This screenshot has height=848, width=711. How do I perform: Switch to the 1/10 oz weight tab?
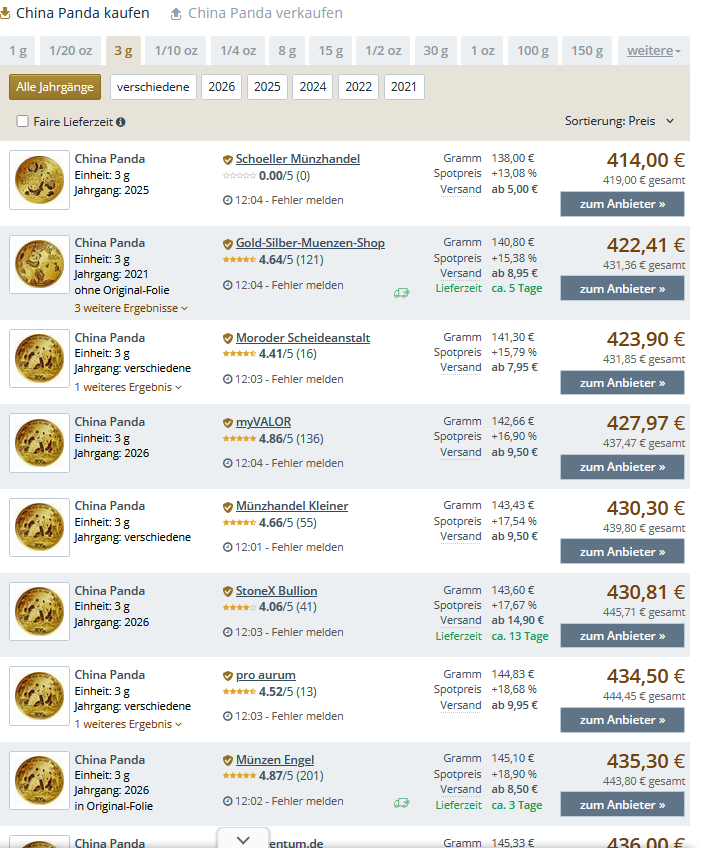(x=176, y=50)
